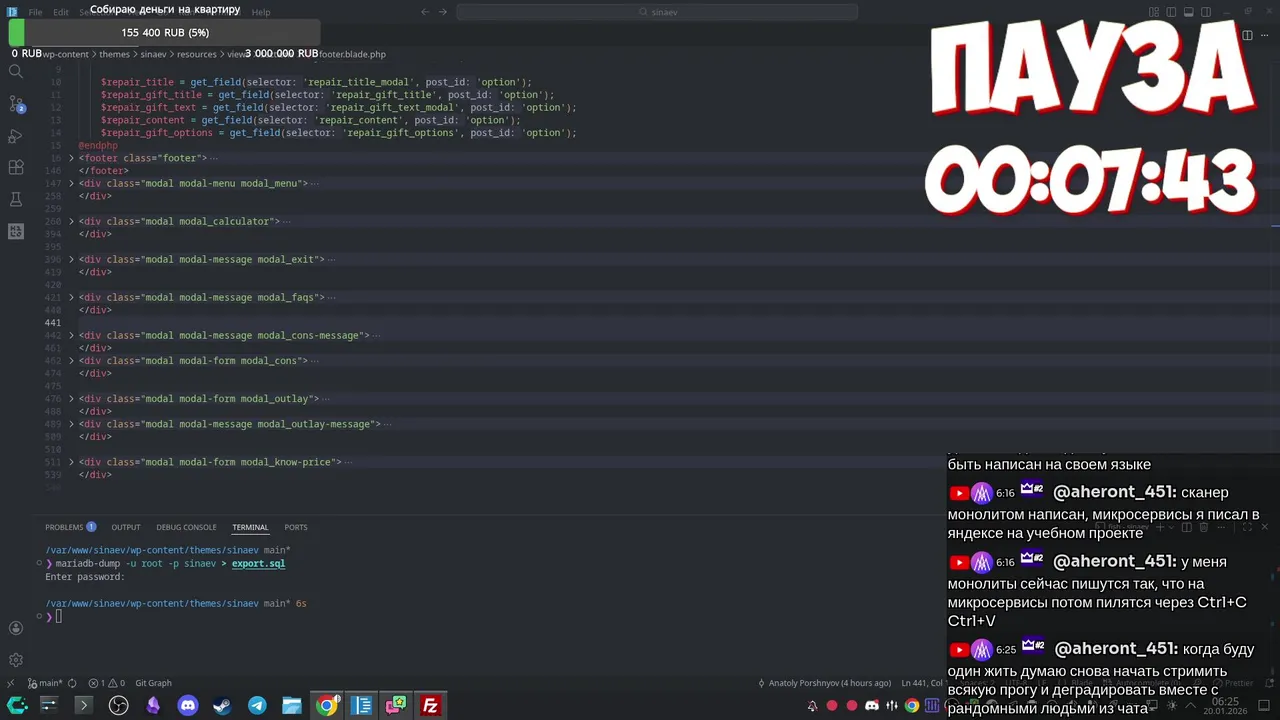Image resolution: width=1280 pixels, height=720 pixels.
Task: Switch to the PORTS panel tab
Action: pos(295,527)
